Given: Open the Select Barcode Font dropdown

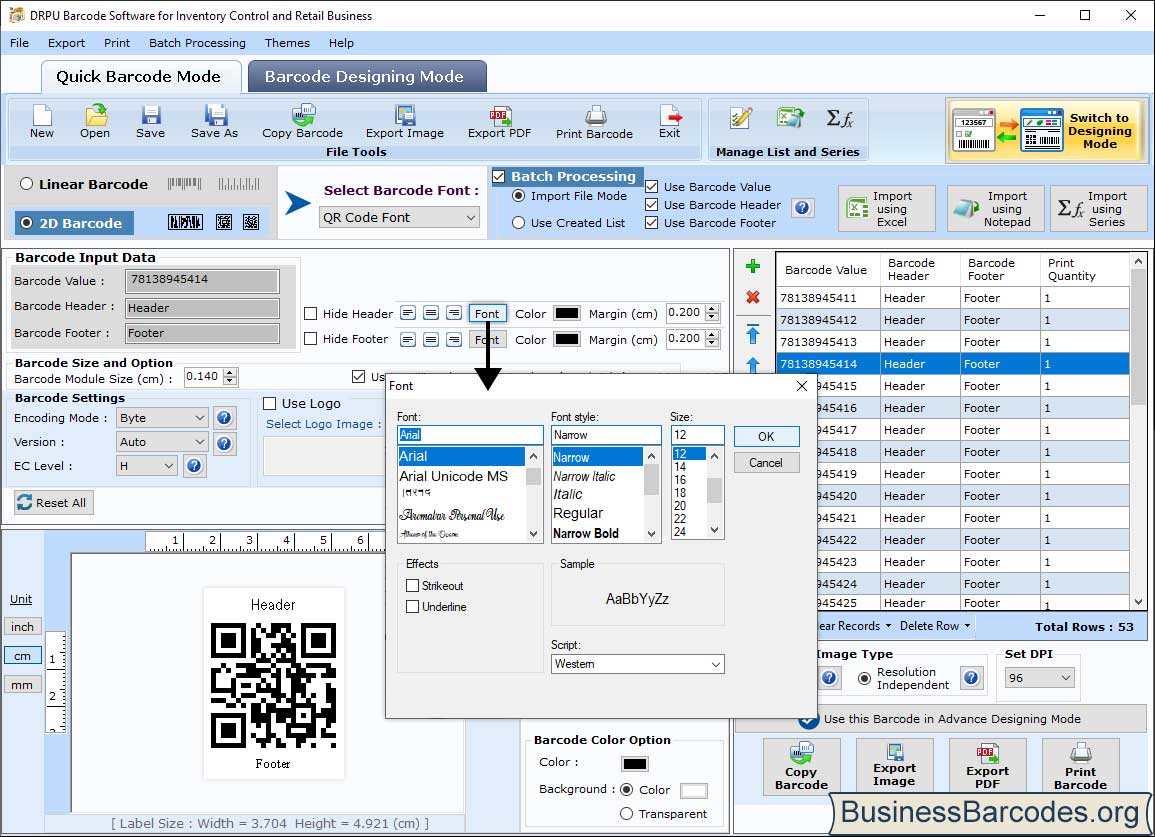Looking at the screenshot, I should [400, 217].
